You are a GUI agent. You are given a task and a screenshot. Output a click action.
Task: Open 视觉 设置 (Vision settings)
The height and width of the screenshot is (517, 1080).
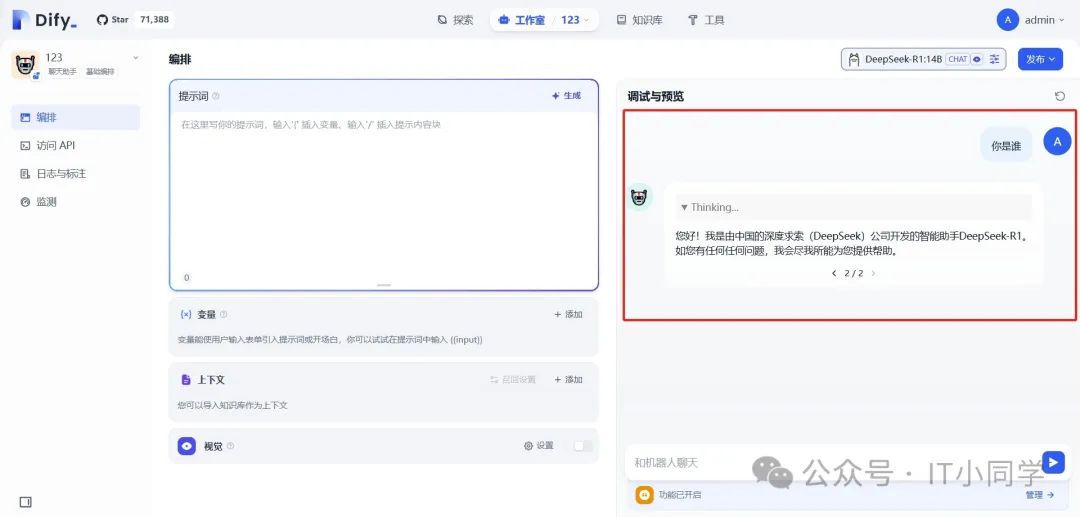(539, 446)
